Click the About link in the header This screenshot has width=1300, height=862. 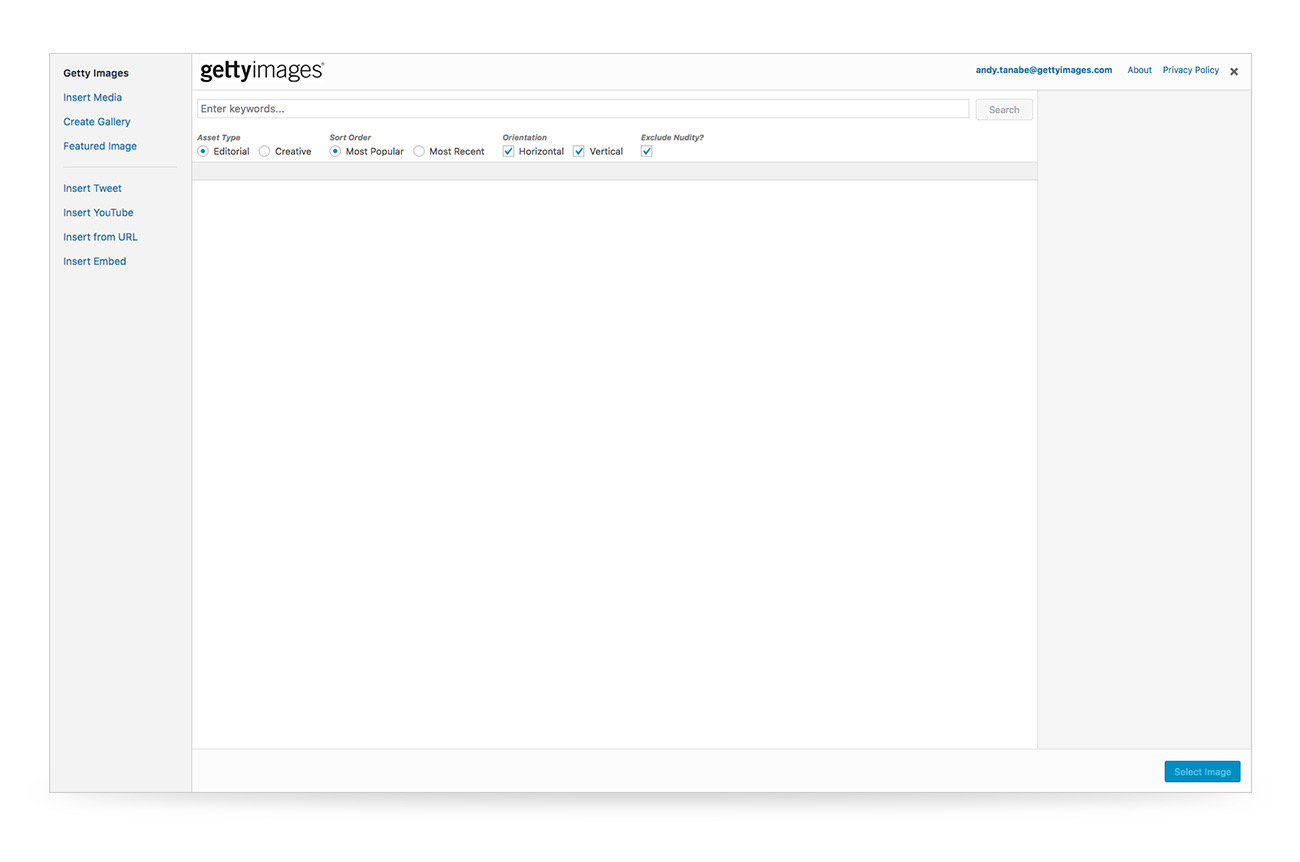1139,70
